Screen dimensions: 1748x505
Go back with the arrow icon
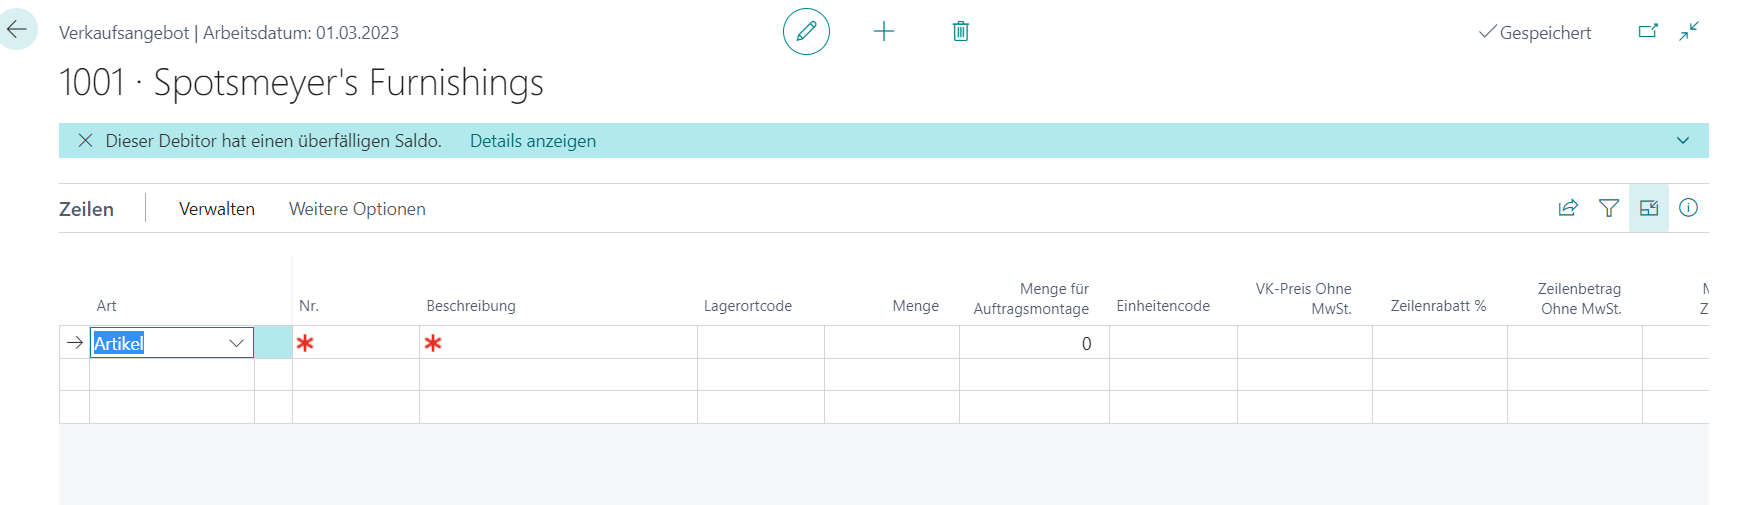tap(17, 30)
